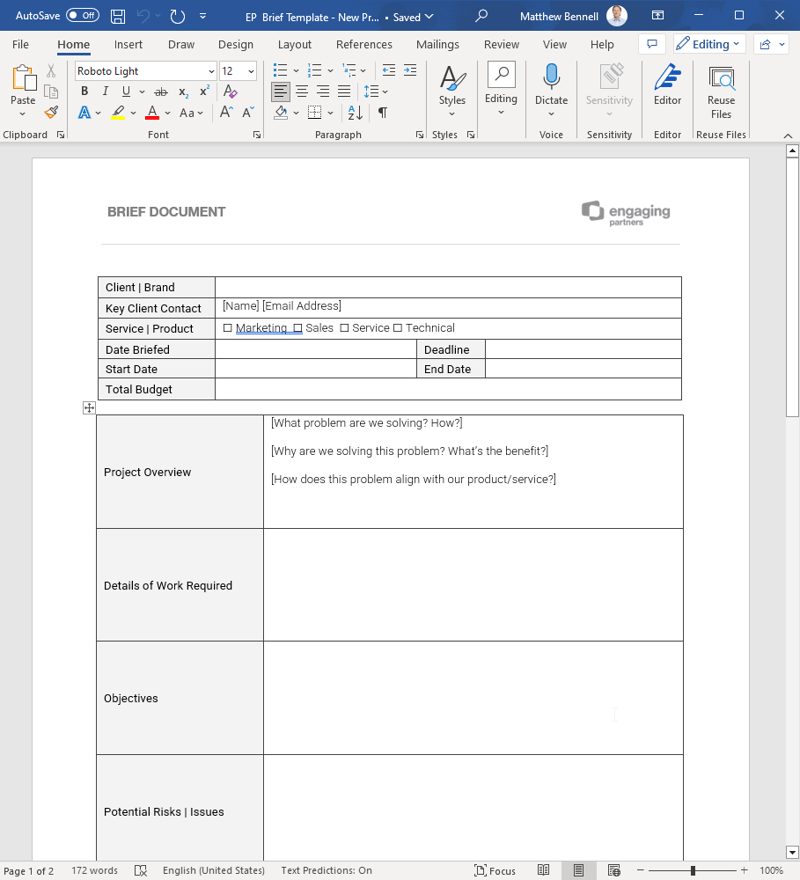The height and width of the screenshot is (880, 800).
Task: Select the Format Painter brush
Action: point(51,113)
